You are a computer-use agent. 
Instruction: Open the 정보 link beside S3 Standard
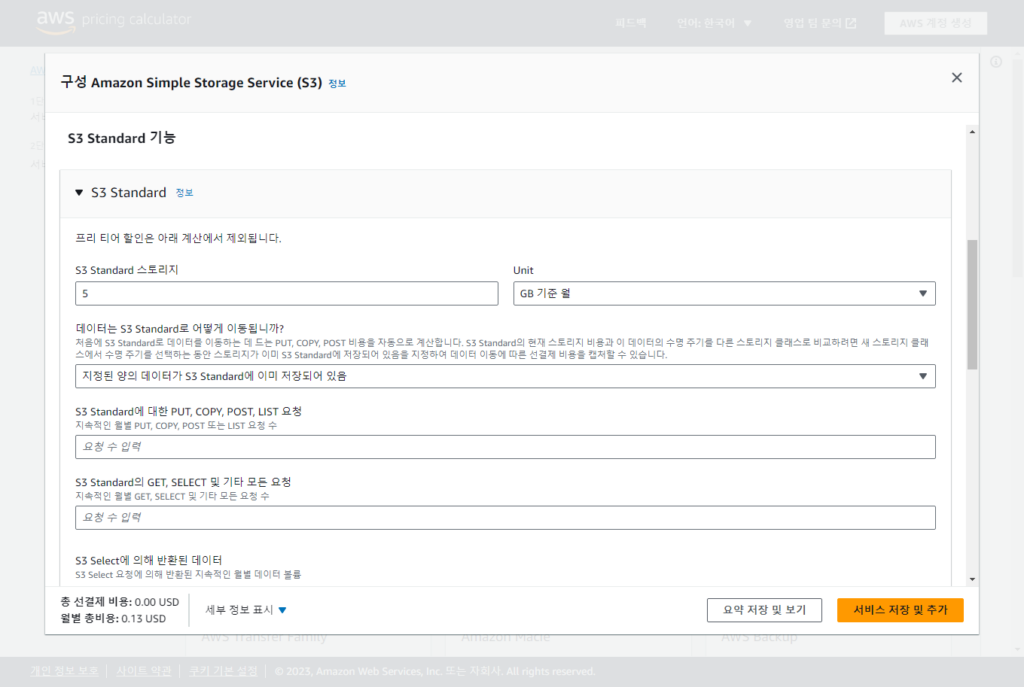pos(184,193)
